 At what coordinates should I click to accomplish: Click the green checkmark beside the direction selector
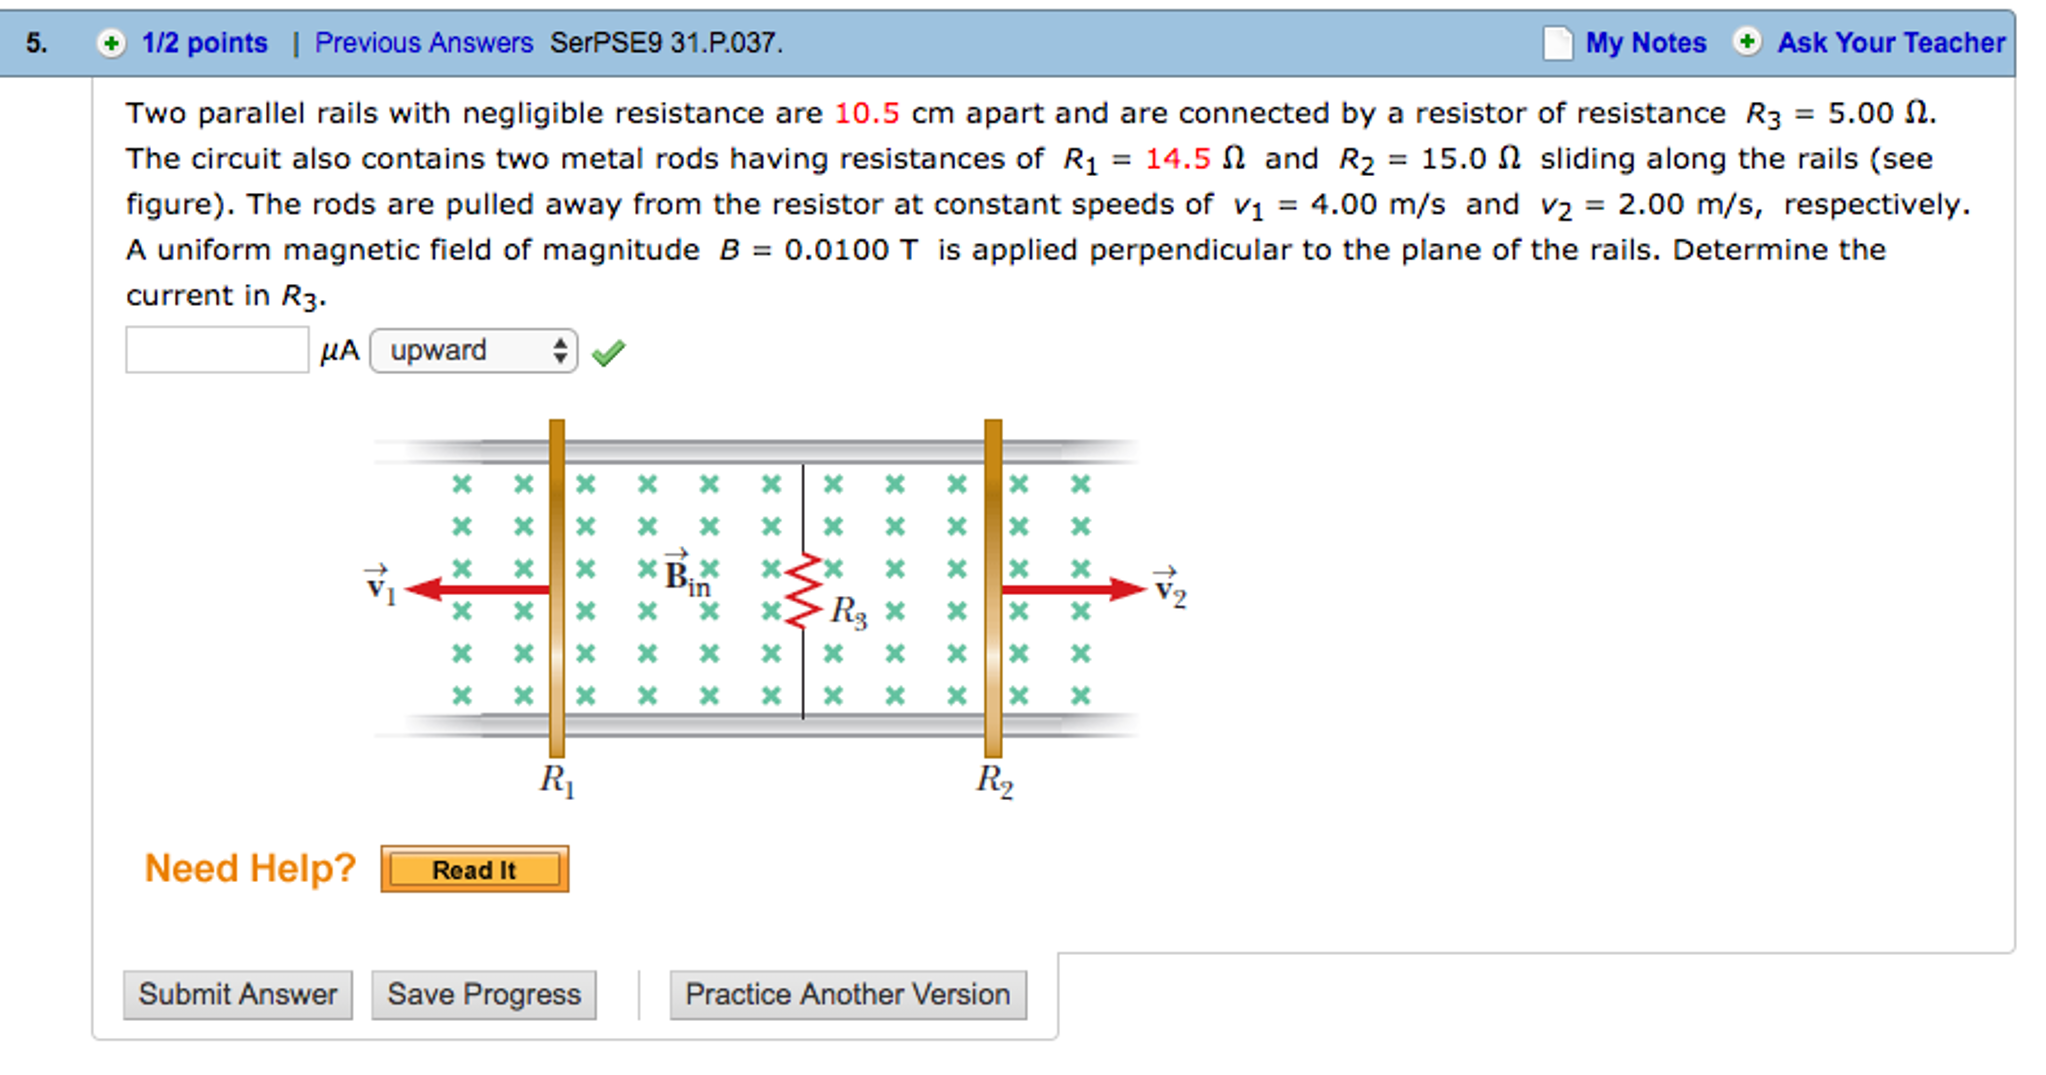(609, 351)
